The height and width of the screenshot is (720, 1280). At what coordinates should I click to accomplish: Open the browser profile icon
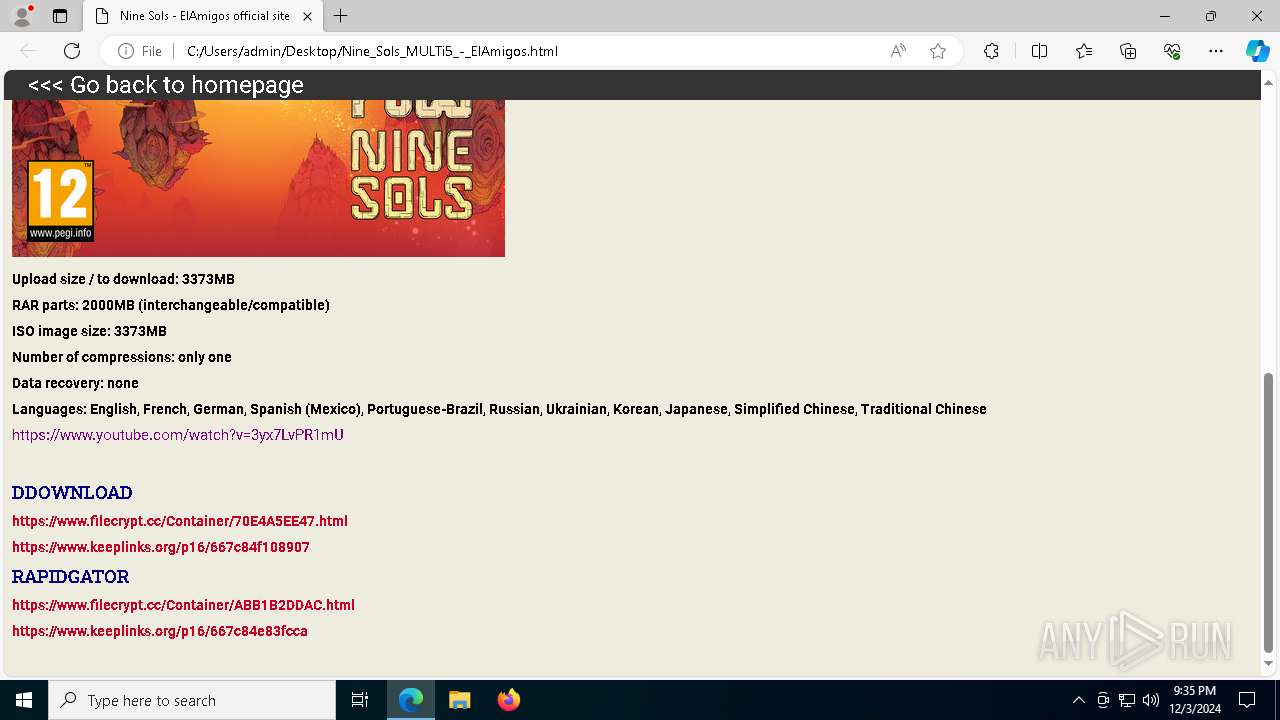click(22, 16)
